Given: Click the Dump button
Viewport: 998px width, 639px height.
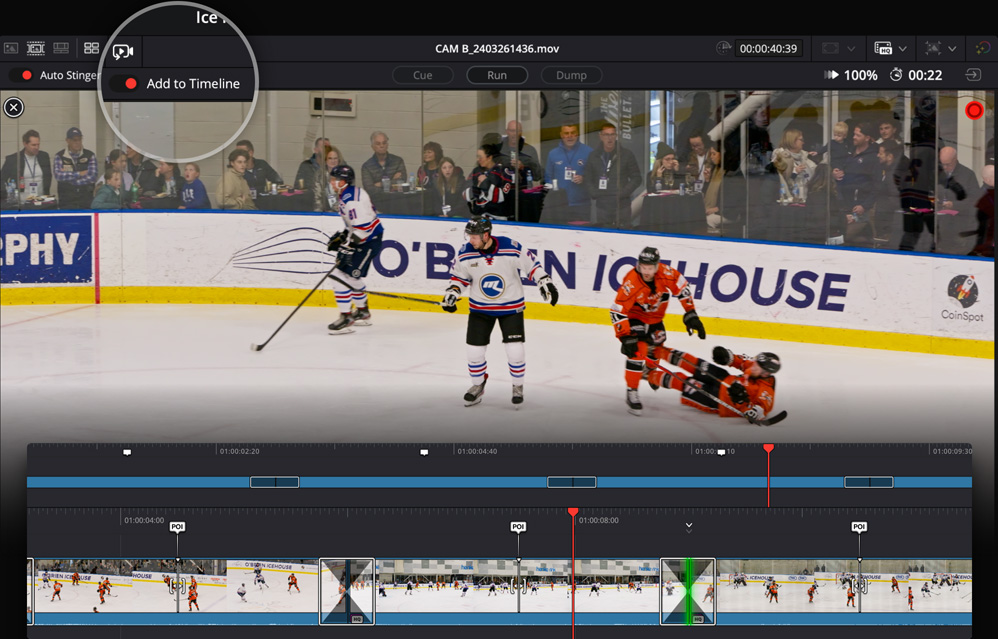Looking at the screenshot, I should [572, 74].
